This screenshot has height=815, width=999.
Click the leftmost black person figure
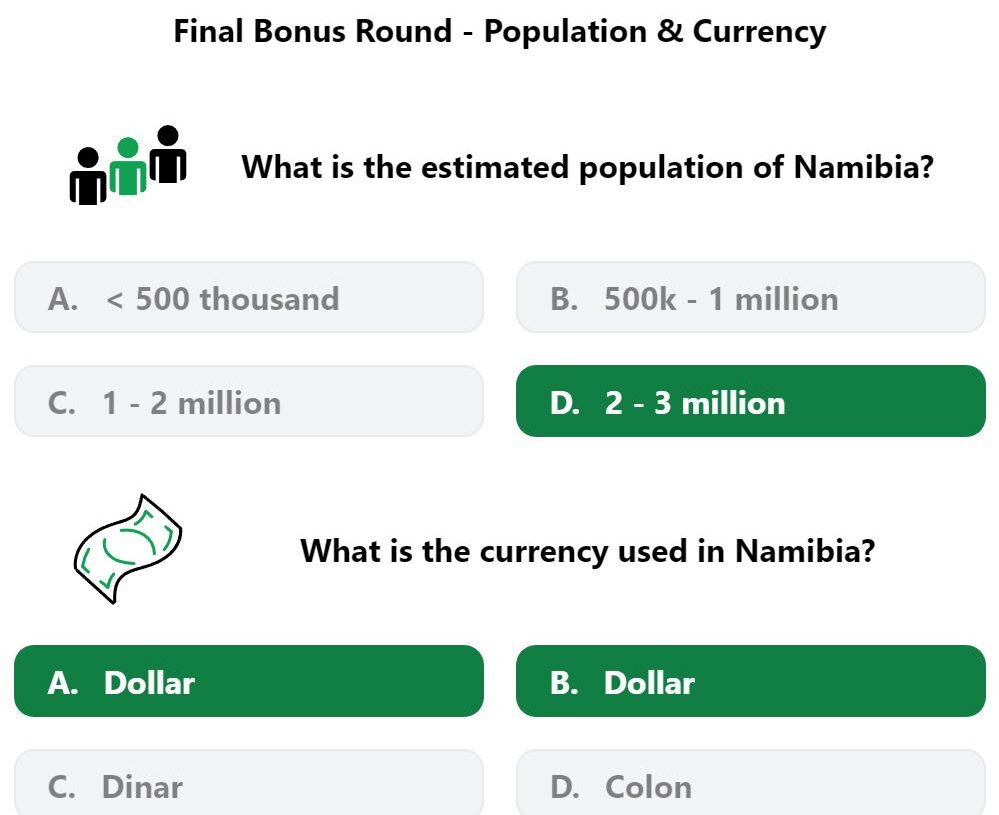point(88,176)
